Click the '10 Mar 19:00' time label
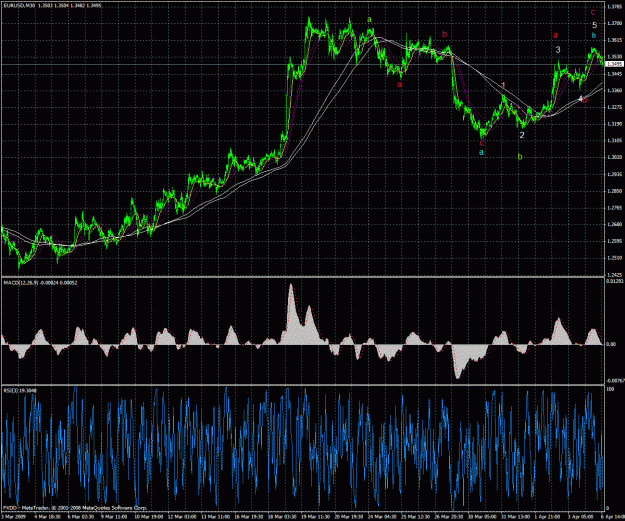The image size is (625, 521). click(x=147, y=517)
